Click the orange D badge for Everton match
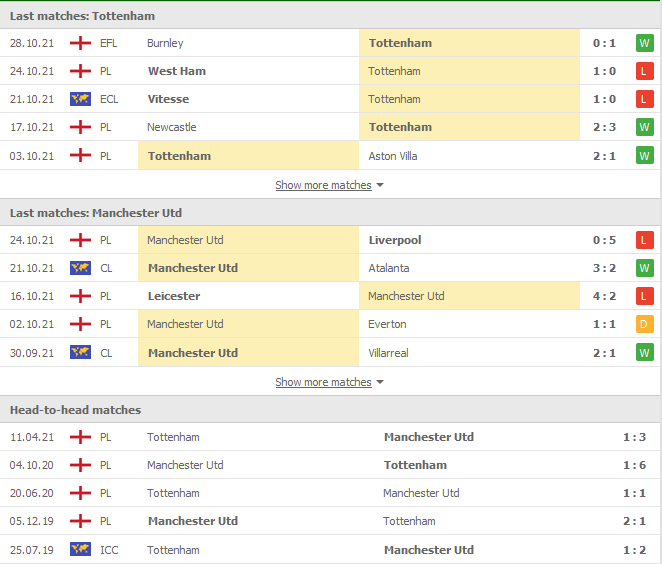The height and width of the screenshot is (564, 662). 644,324
